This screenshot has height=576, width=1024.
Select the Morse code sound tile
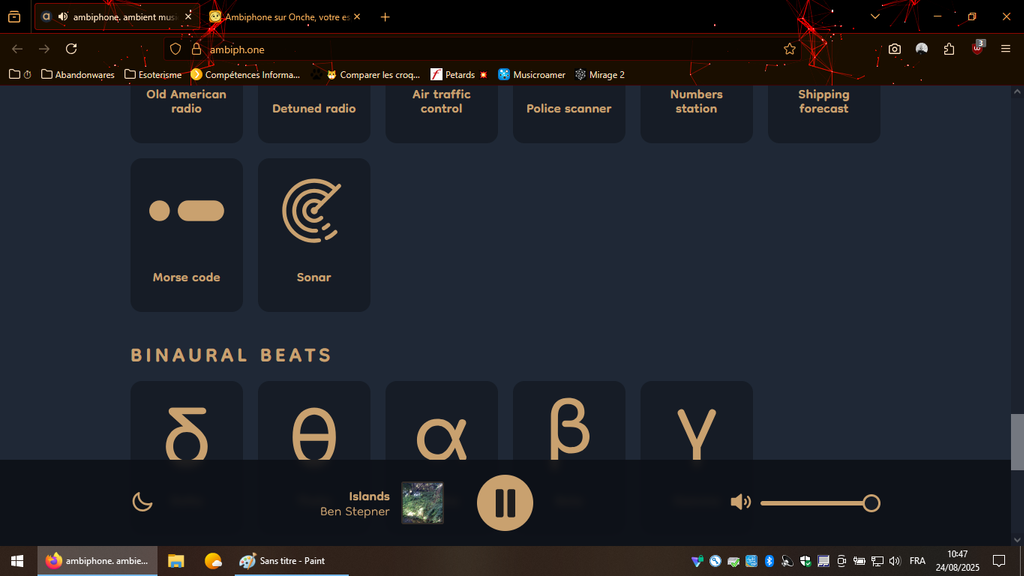[x=186, y=234]
